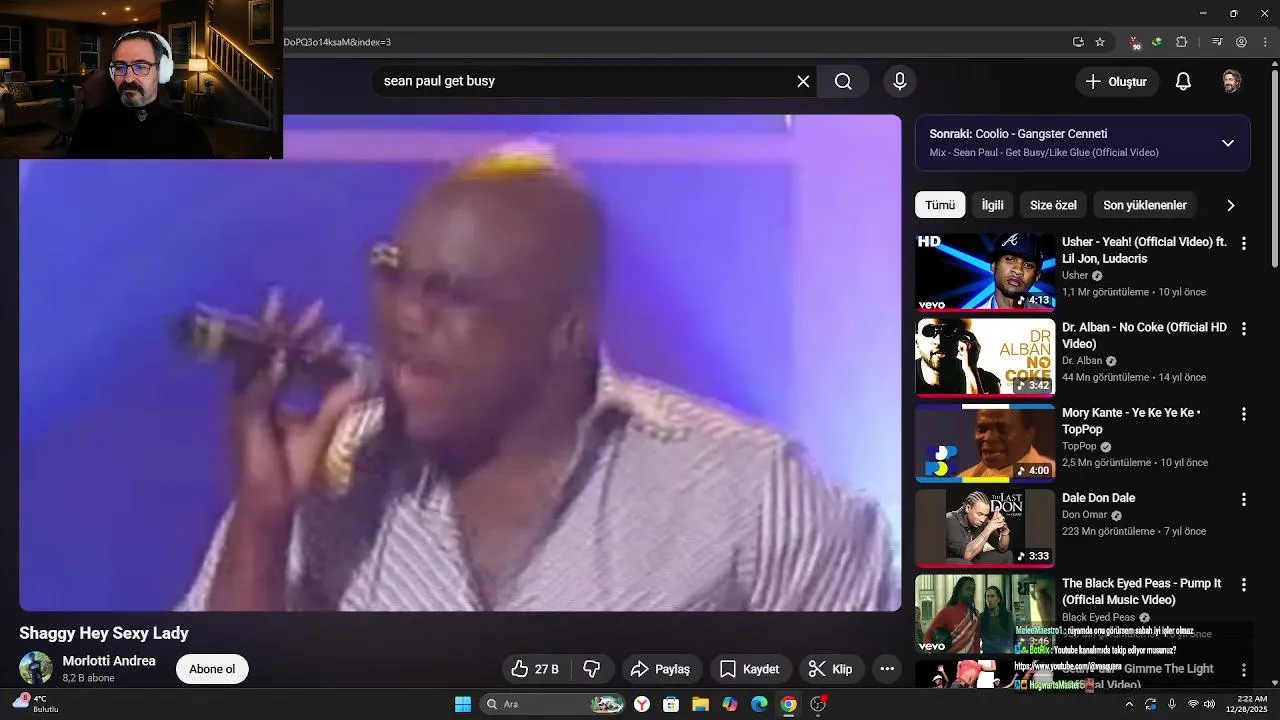Screen dimensions: 1280x720
Task: Like the video with thumbs up
Action: coord(535,669)
